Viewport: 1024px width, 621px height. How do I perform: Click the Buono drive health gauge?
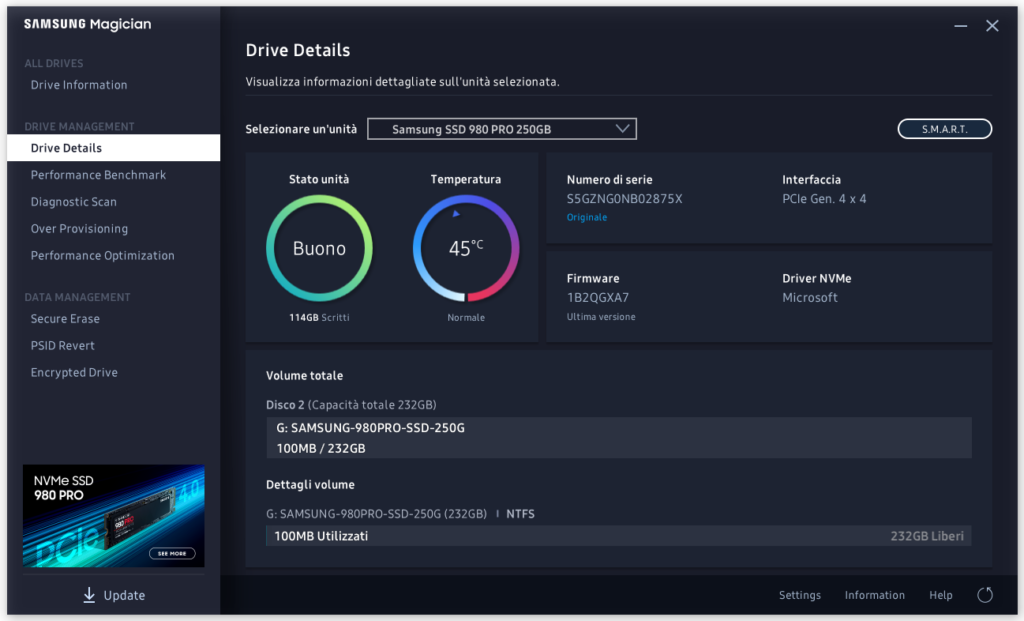point(319,248)
